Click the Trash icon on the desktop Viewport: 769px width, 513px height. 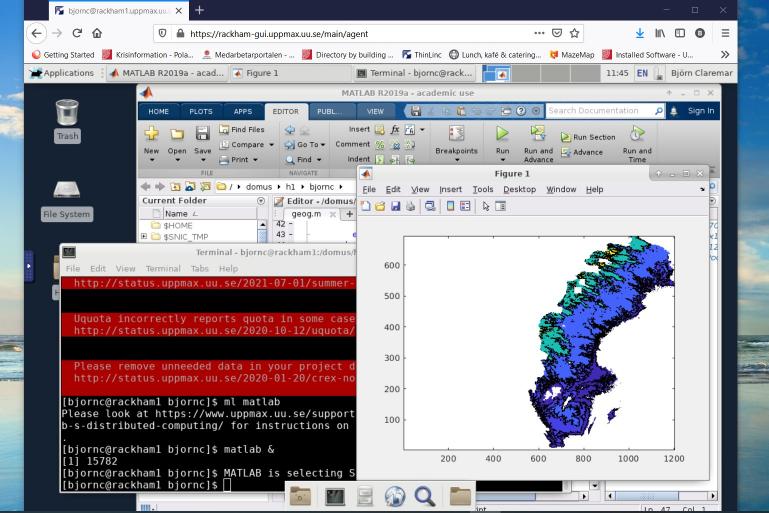[67, 112]
